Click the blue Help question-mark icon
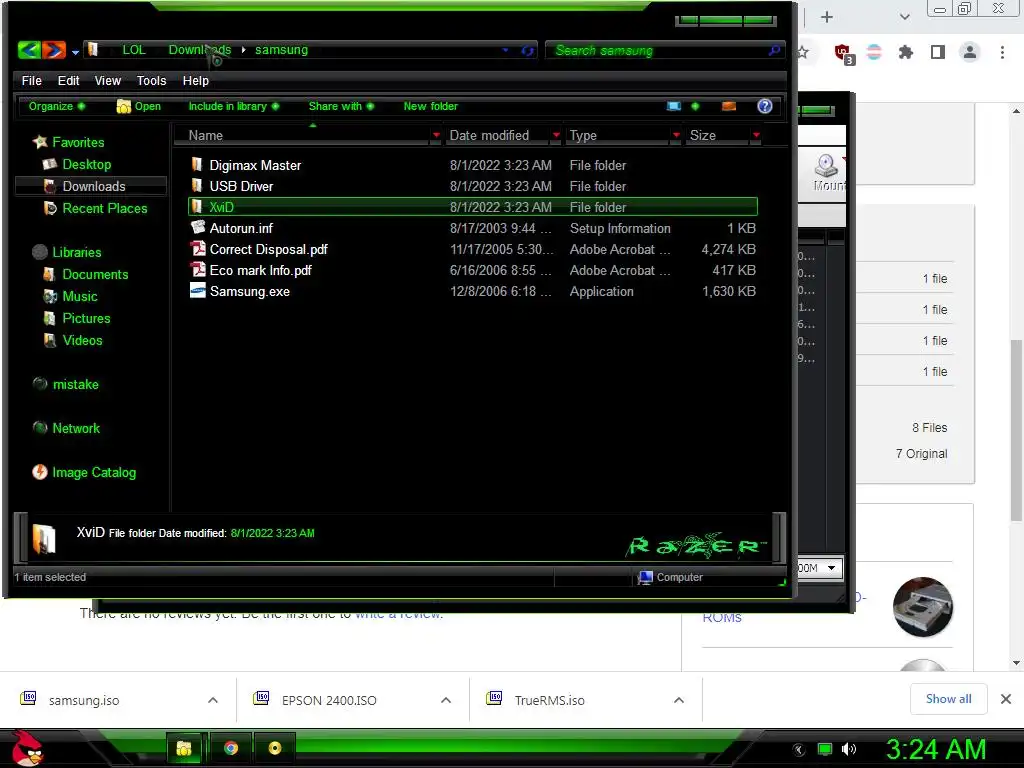 coord(765,106)
